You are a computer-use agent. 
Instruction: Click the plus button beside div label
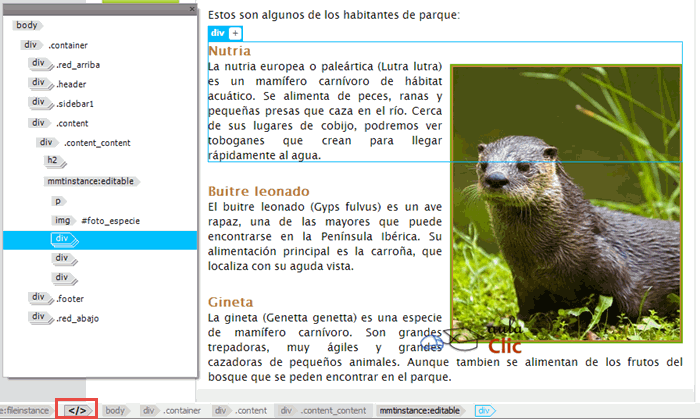point(236,34)
